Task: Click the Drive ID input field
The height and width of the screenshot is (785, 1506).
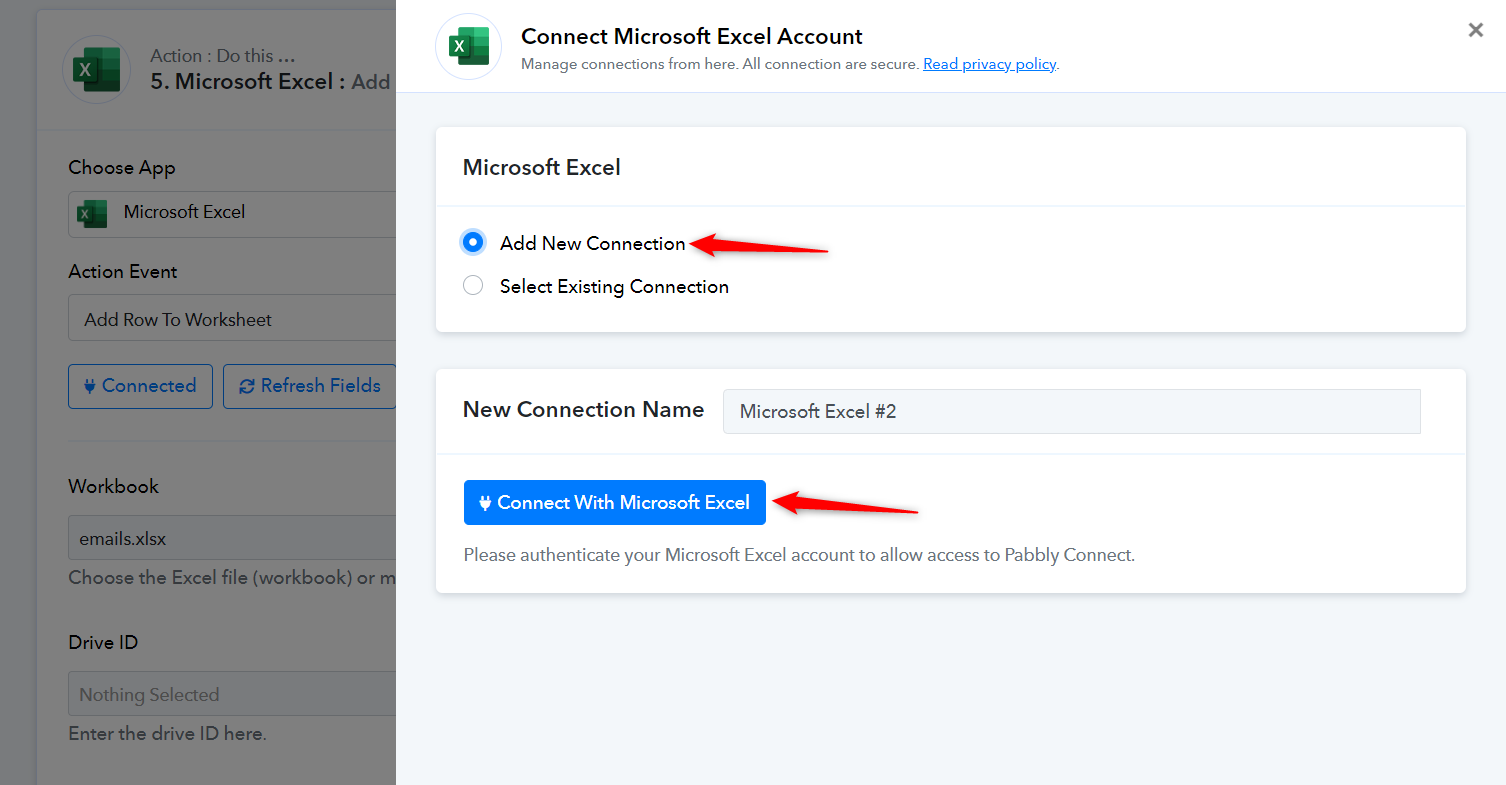Action: point(232,694)
